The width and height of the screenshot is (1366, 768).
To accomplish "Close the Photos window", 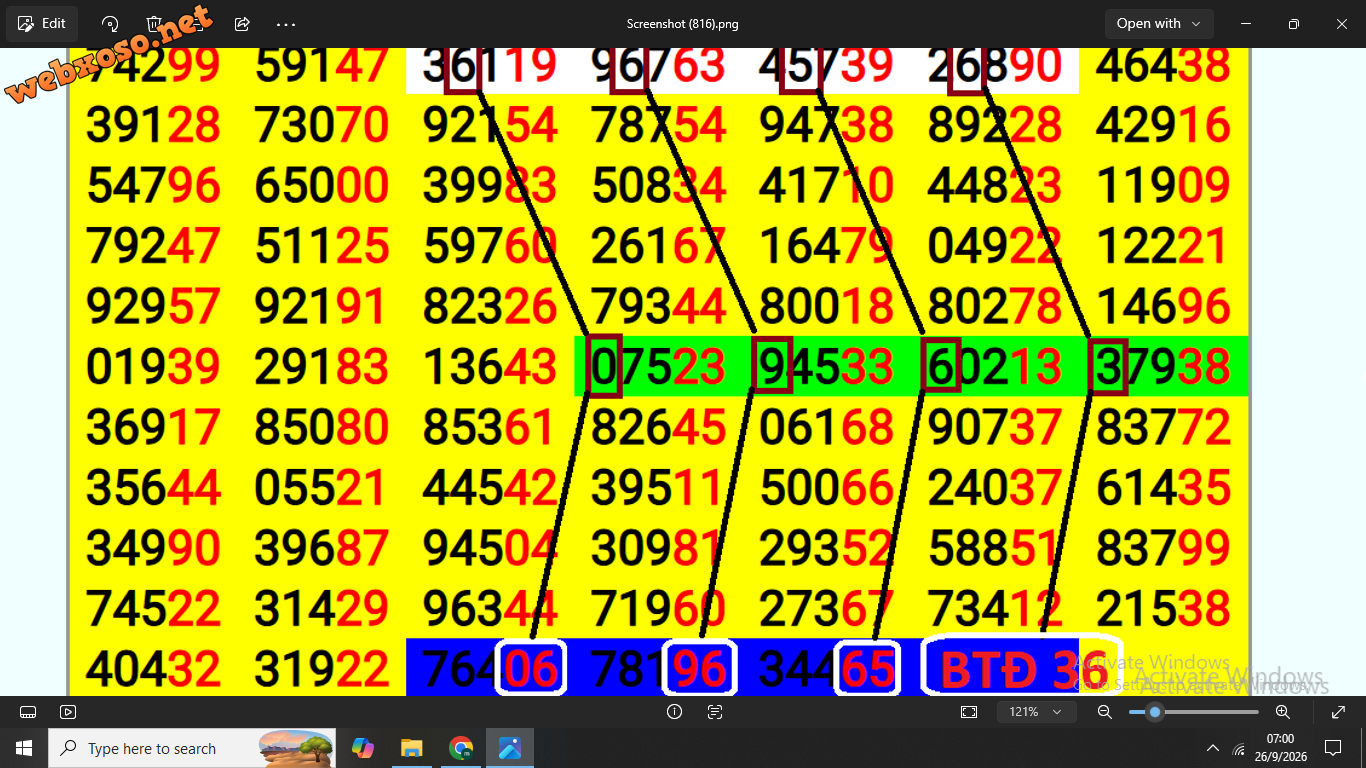I will pyautogui.click(x=1340, y=24).
